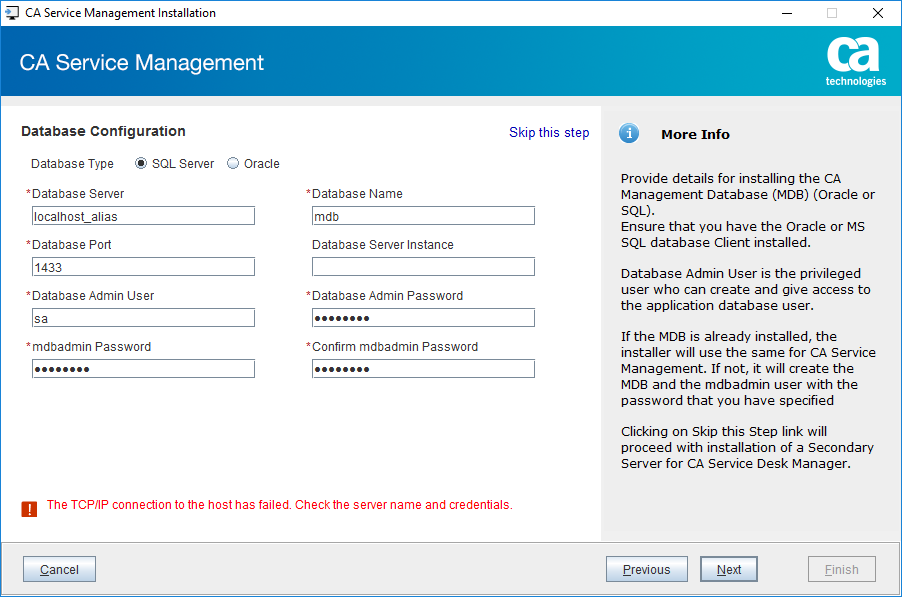Proceed with the Next button

click(x=729, y=569)
